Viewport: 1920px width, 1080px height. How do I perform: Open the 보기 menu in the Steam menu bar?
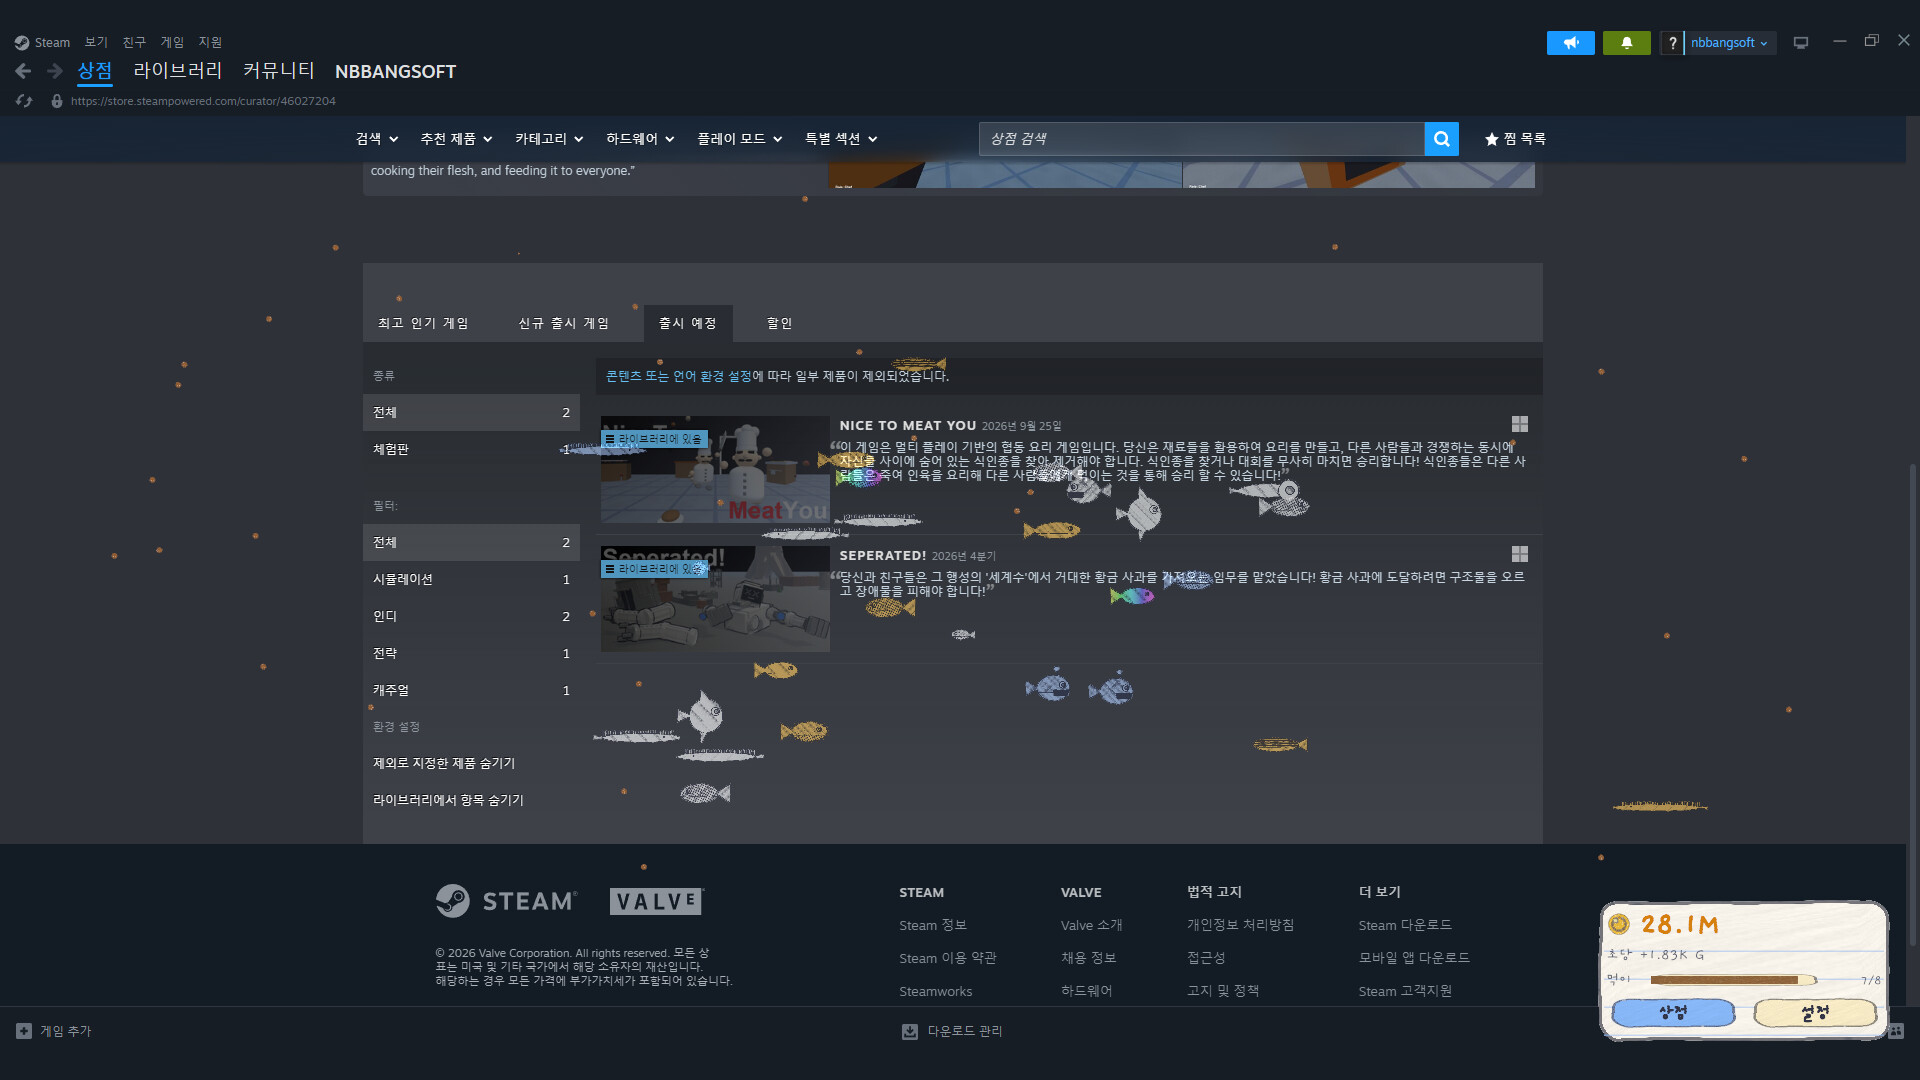pos(96,42)
